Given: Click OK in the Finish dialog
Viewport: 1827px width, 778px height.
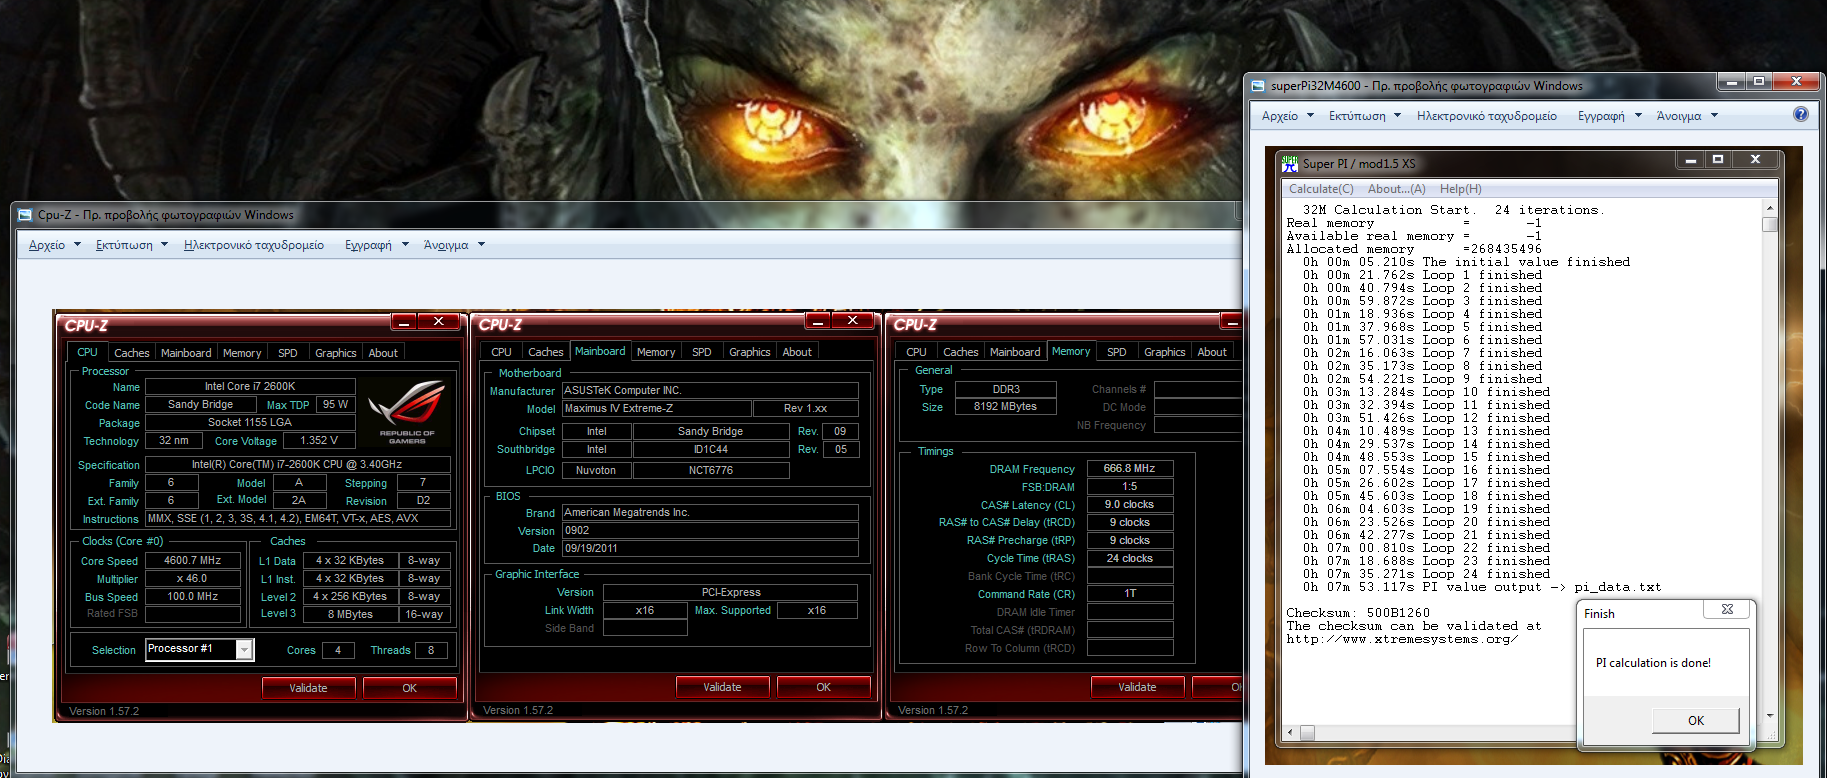Looking at the screenshot, I should (x=1696, y=720).
